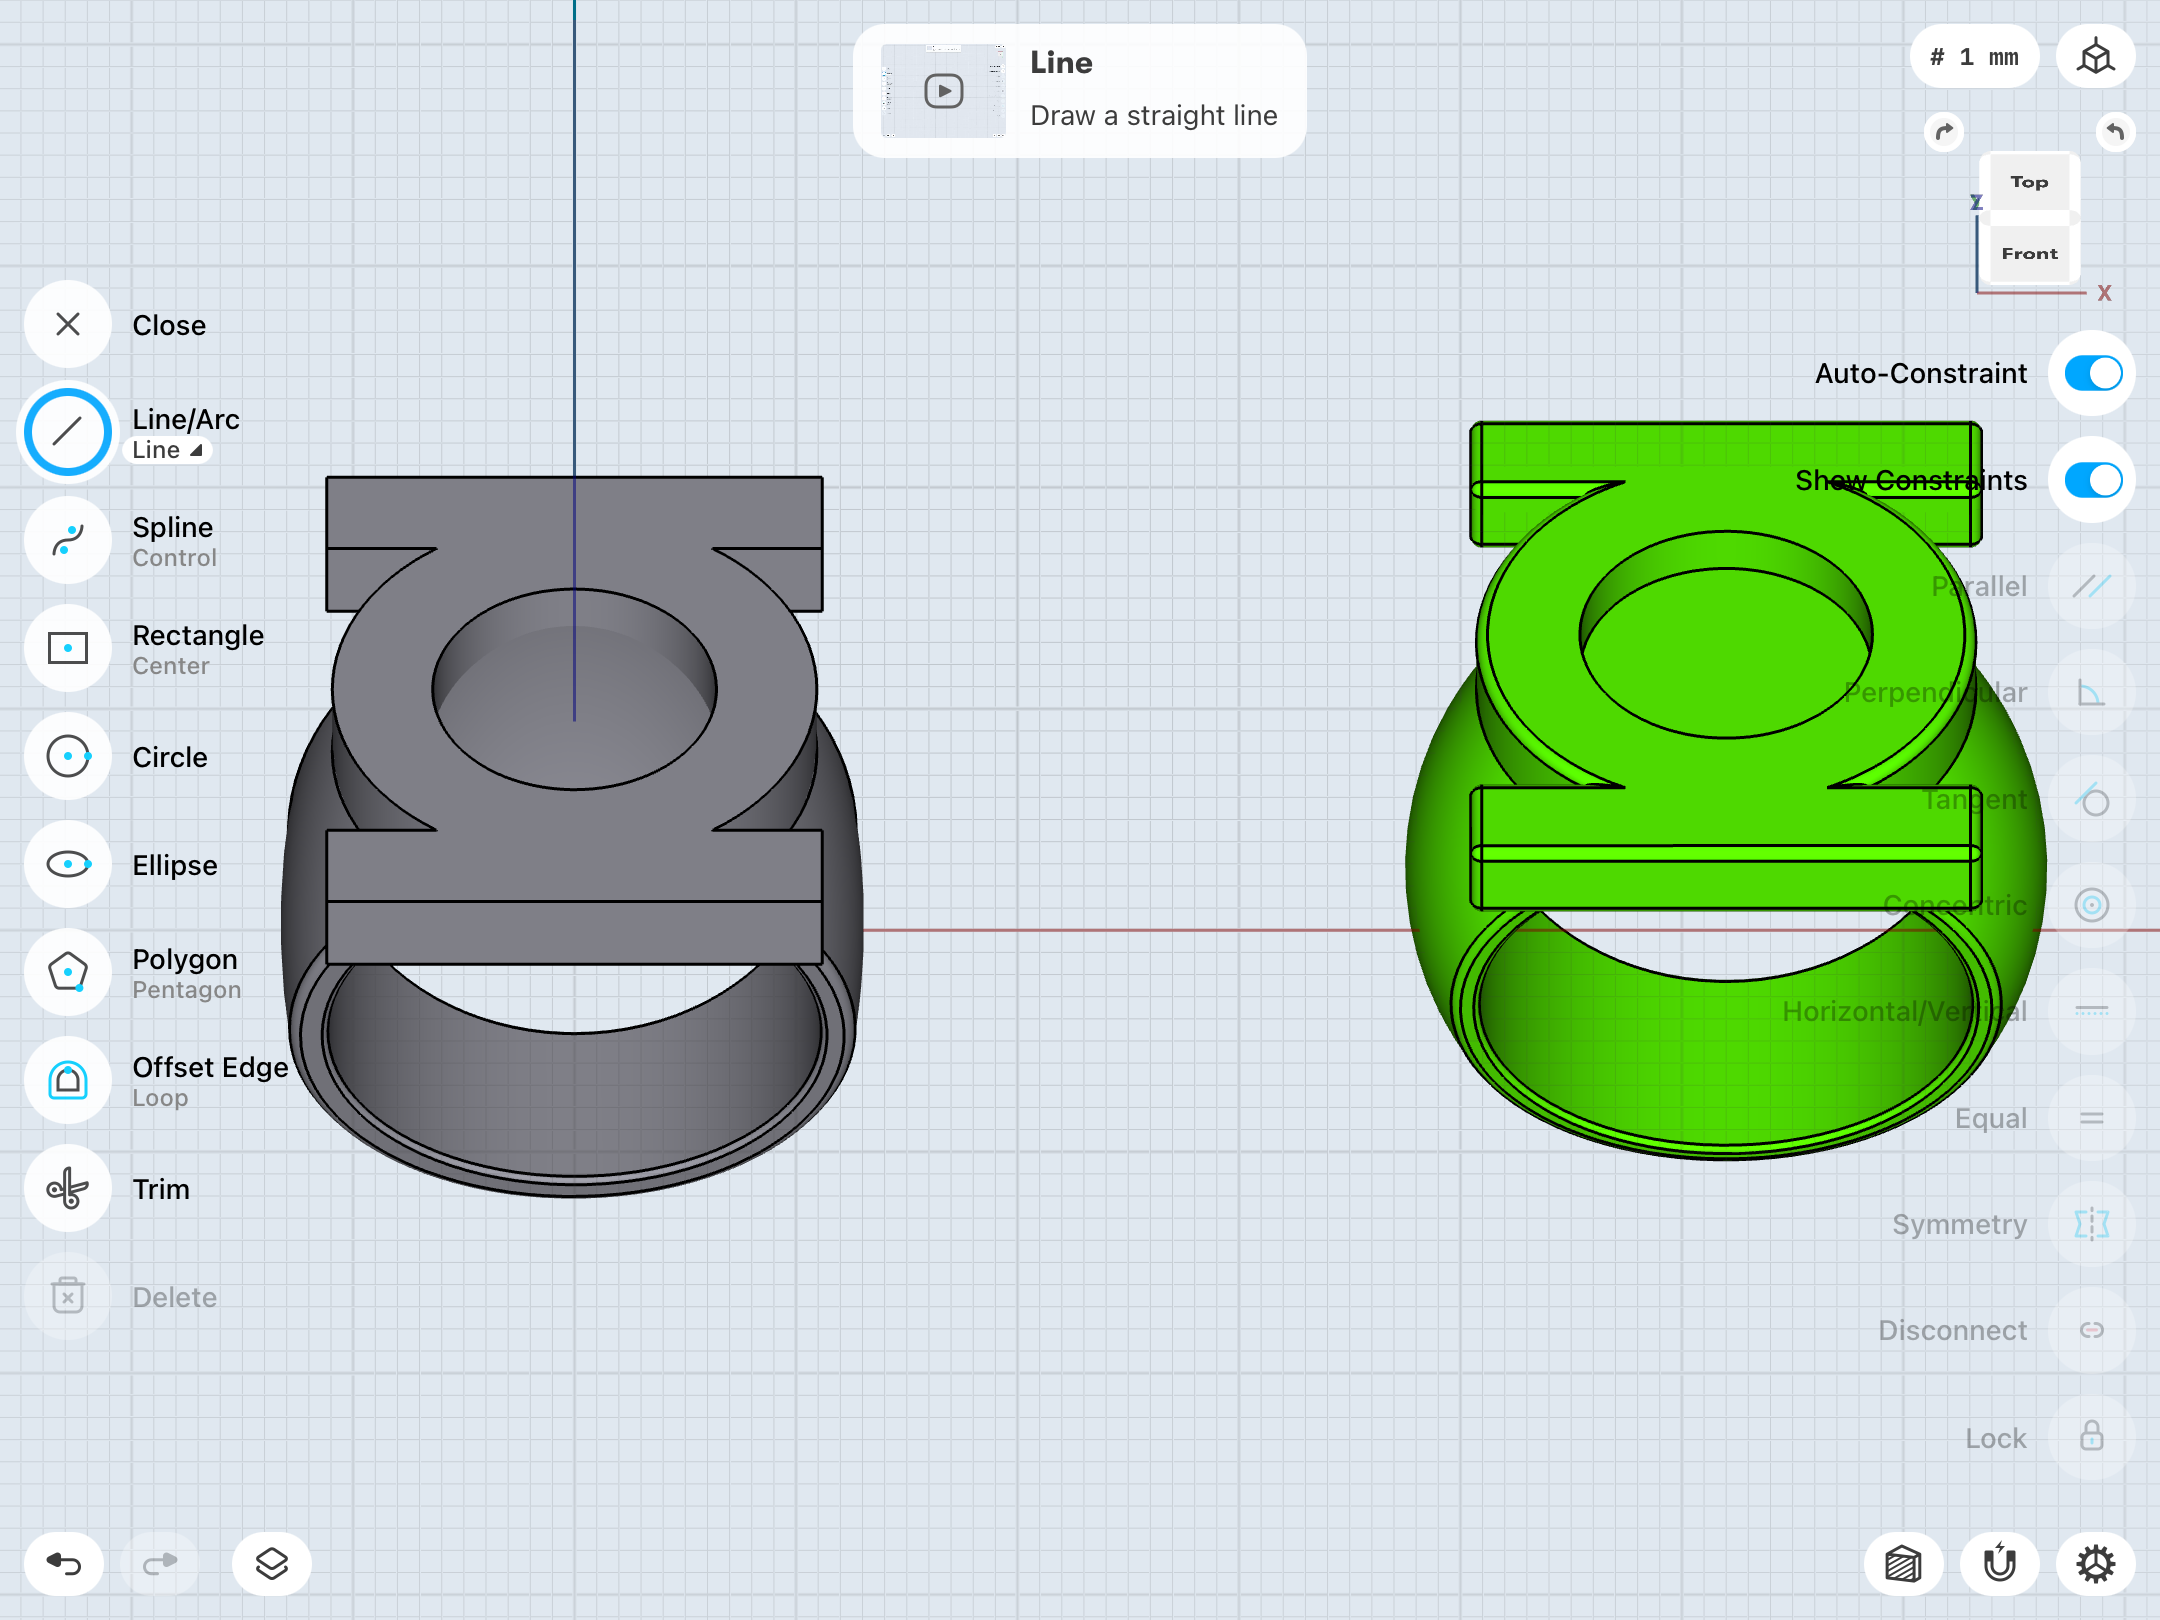Select the Offset Edge tool icon
Screen dimensions: 2160x1620
68,1081
